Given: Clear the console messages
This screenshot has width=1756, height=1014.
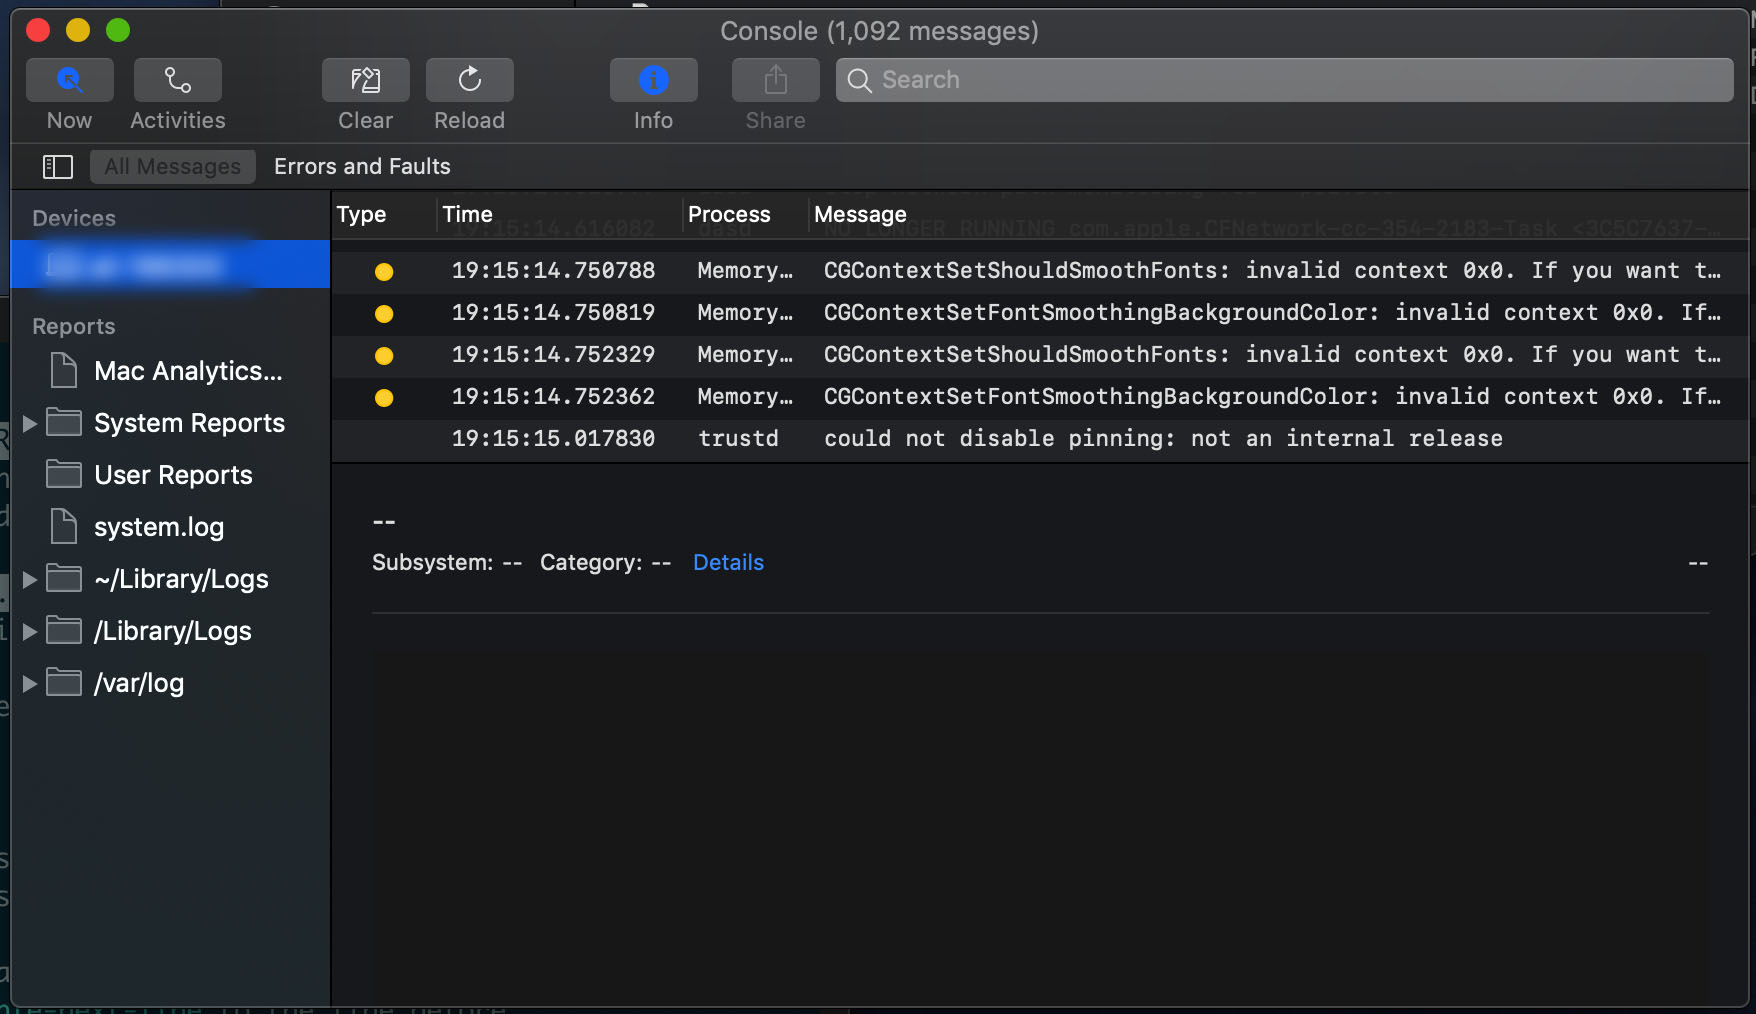Looking at the screenshot, I should [365, 80].
